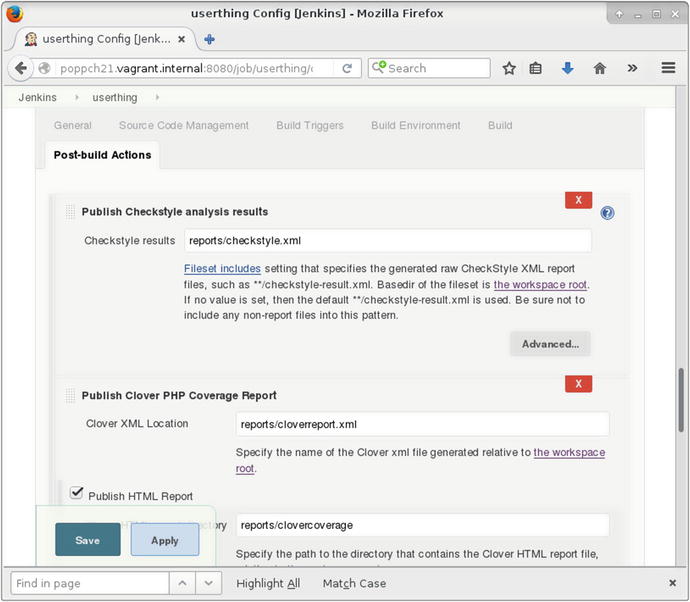Viewport: 690px width, 602px height.
Task: Click the Firefox Search box
Action: [x=429, y=68]
